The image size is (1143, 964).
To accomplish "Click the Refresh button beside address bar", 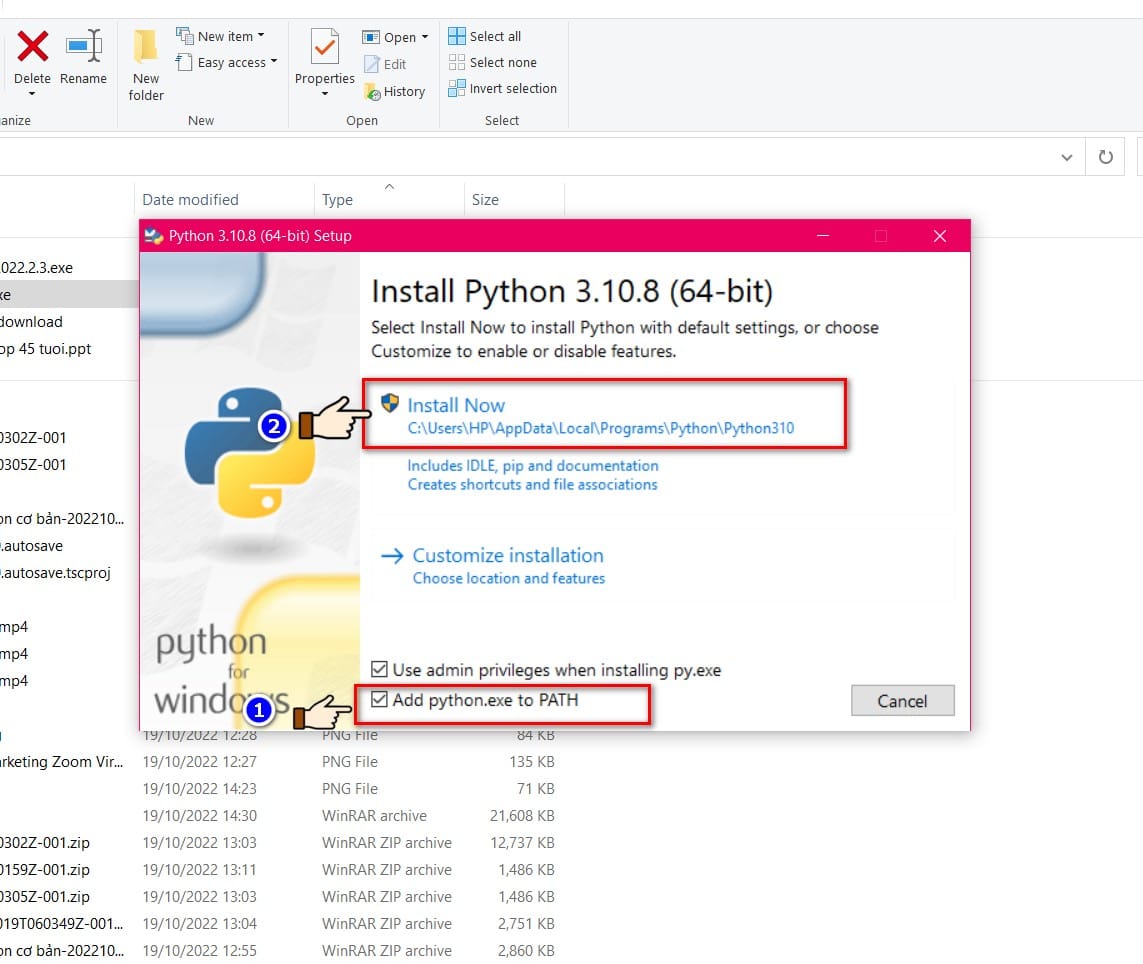I will click(x=1106, y=157).
